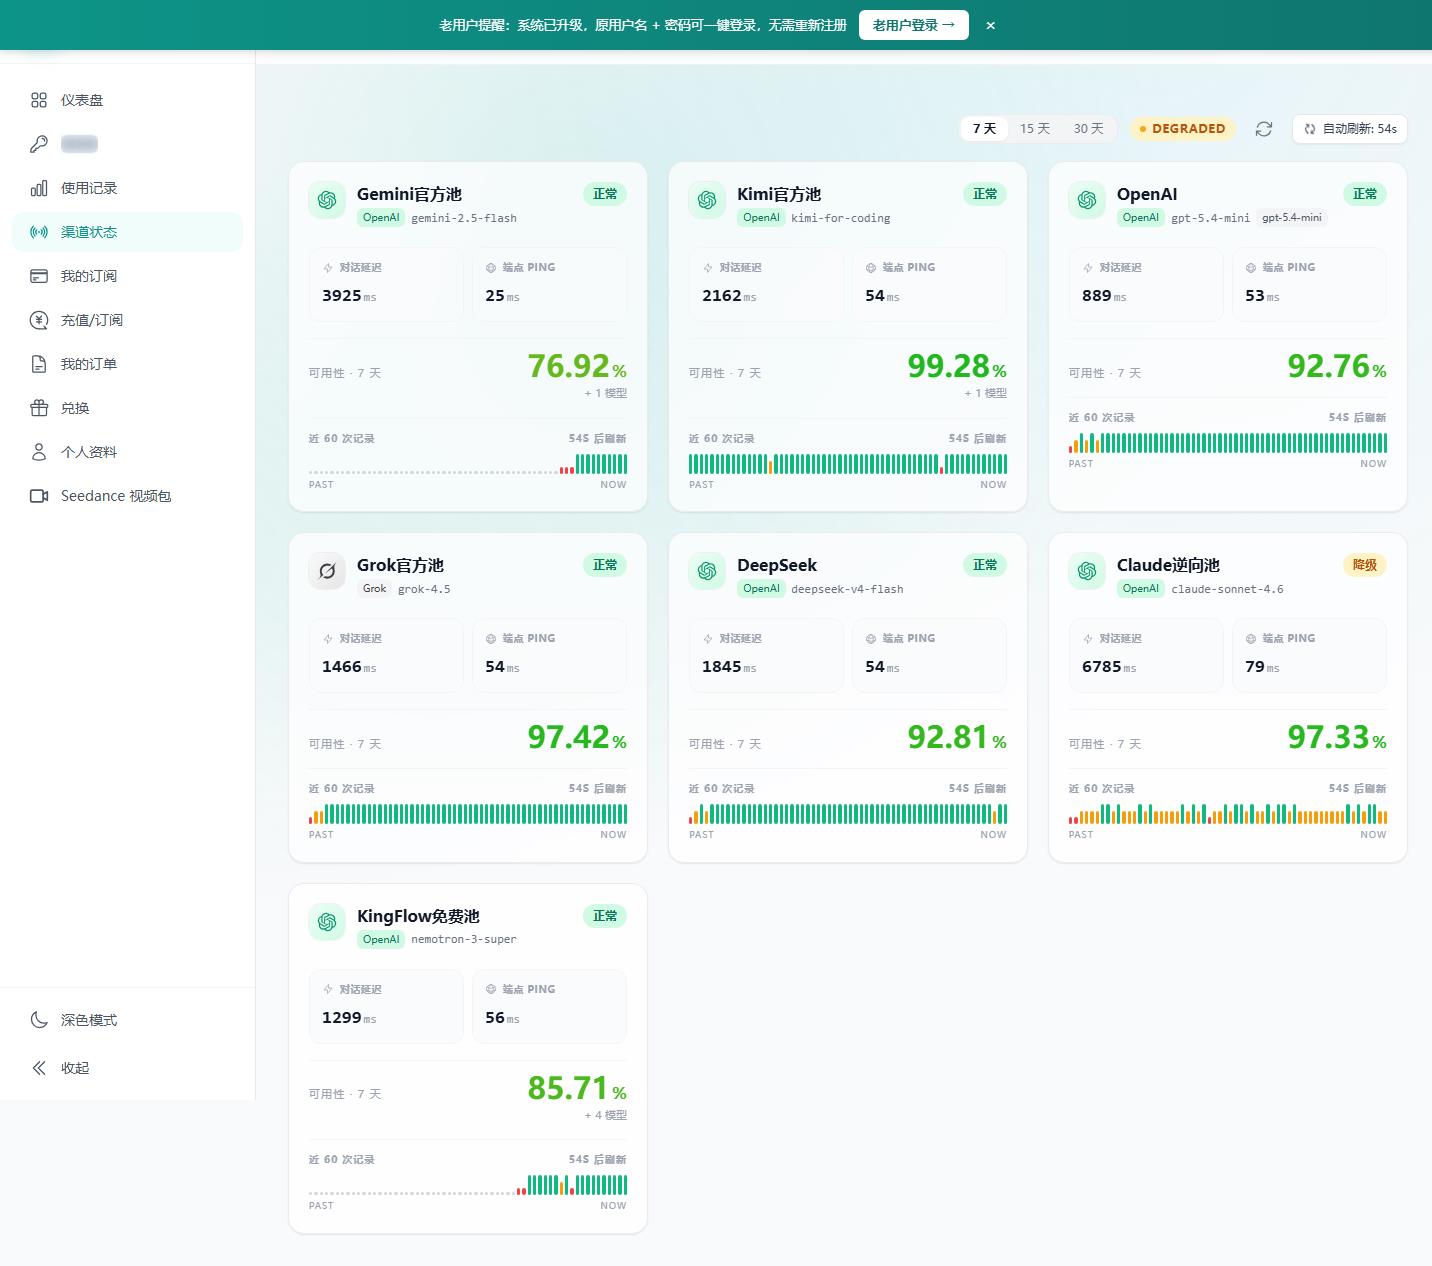Viewport: 1432px width, 1266px height.
Task: Click the 79 ms 端点 PING value
Action: click(1262, 667)
